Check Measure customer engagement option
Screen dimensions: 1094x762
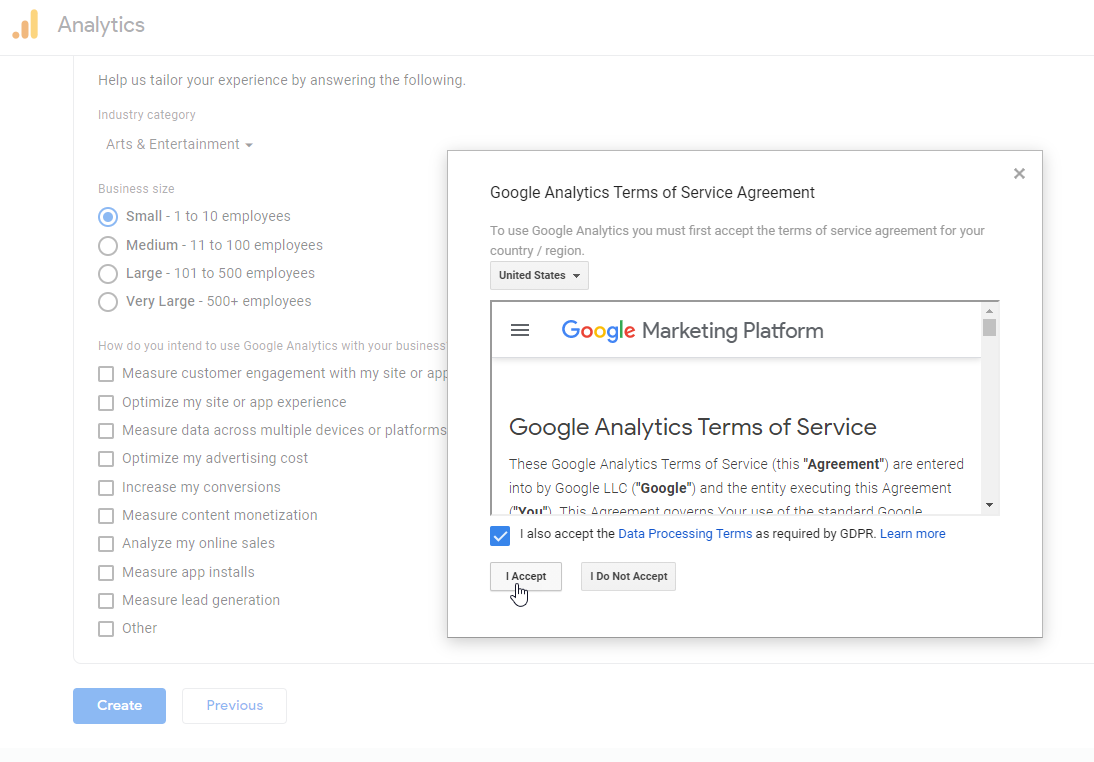[x=106, y=374]
